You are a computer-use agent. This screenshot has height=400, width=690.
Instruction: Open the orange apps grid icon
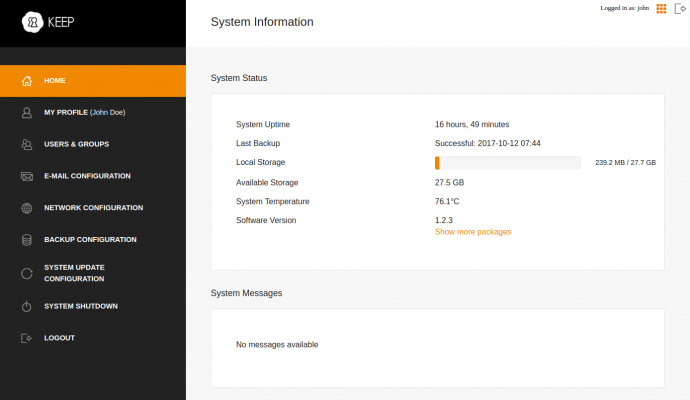point(661,9)
